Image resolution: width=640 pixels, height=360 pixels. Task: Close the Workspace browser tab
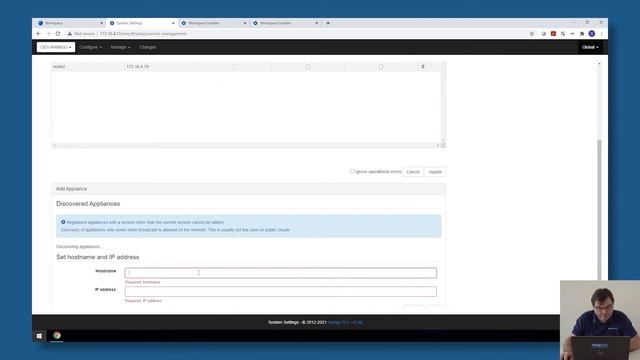[102, 23]
